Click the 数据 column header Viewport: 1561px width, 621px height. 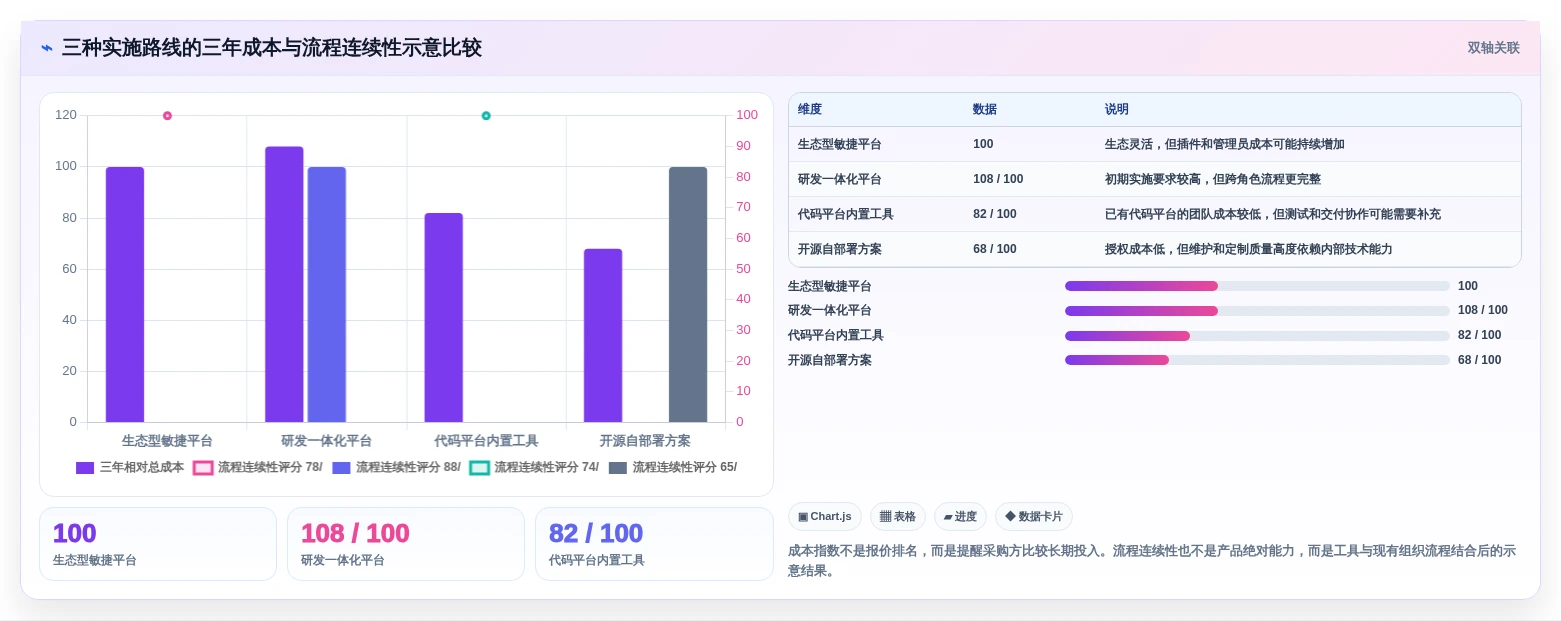[x=985, y=109]
